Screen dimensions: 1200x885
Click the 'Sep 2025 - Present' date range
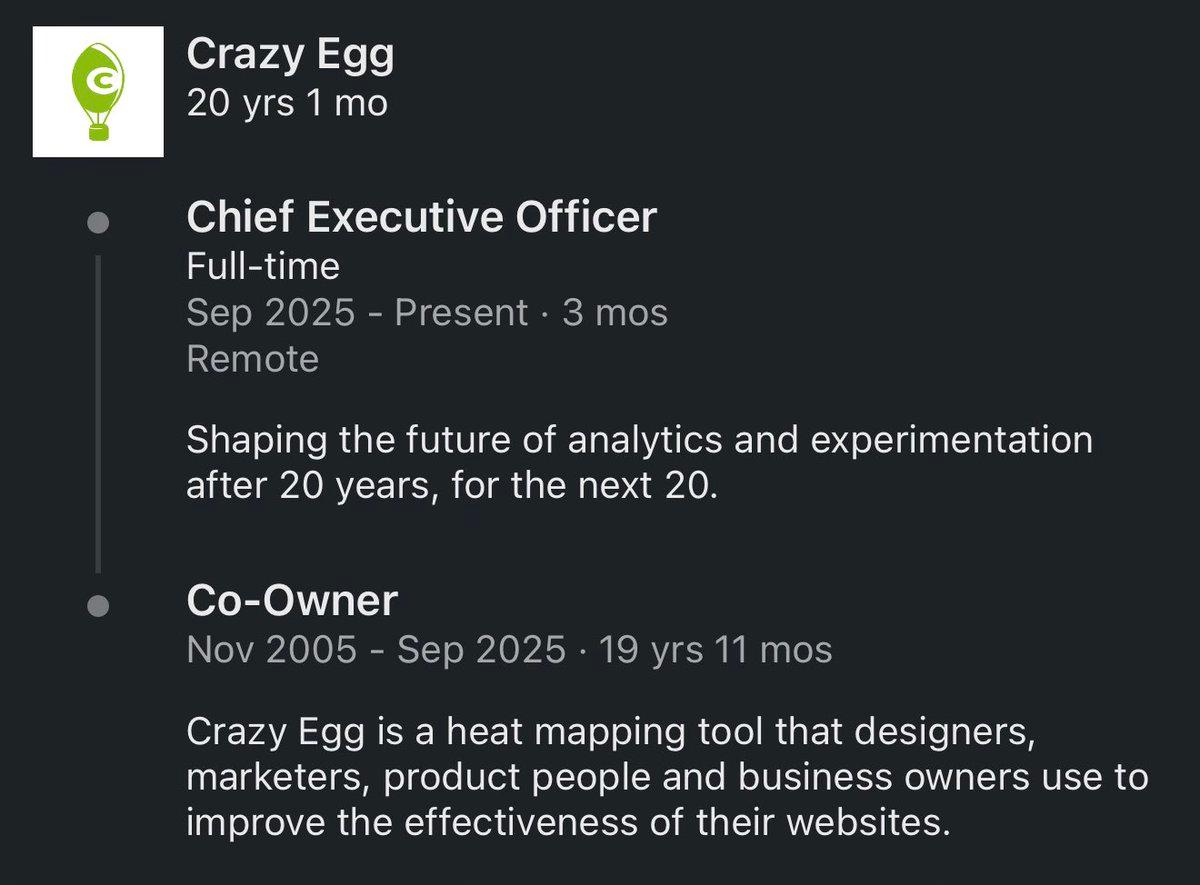tap(355, 313)
